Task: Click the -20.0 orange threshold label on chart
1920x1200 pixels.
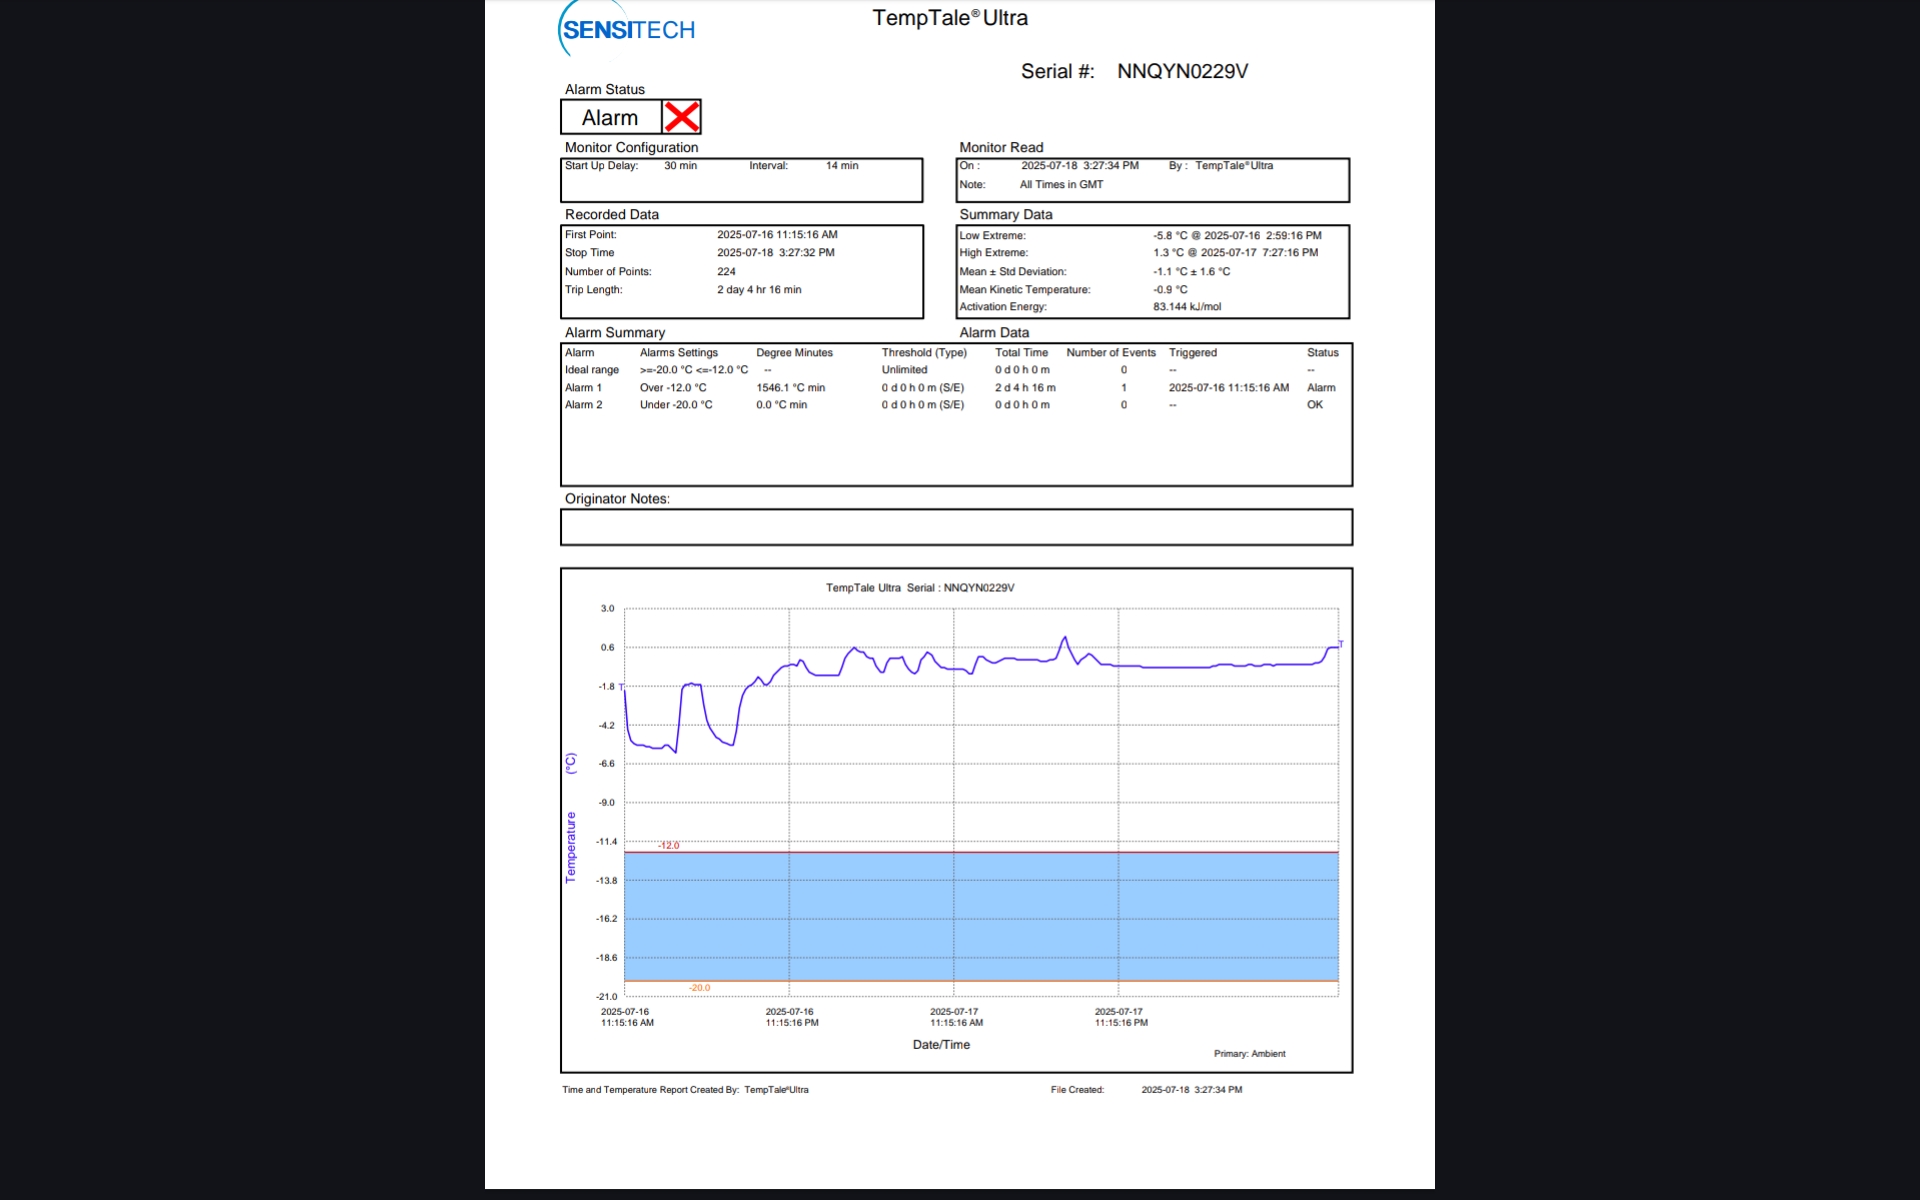Action: coord(699,988)
